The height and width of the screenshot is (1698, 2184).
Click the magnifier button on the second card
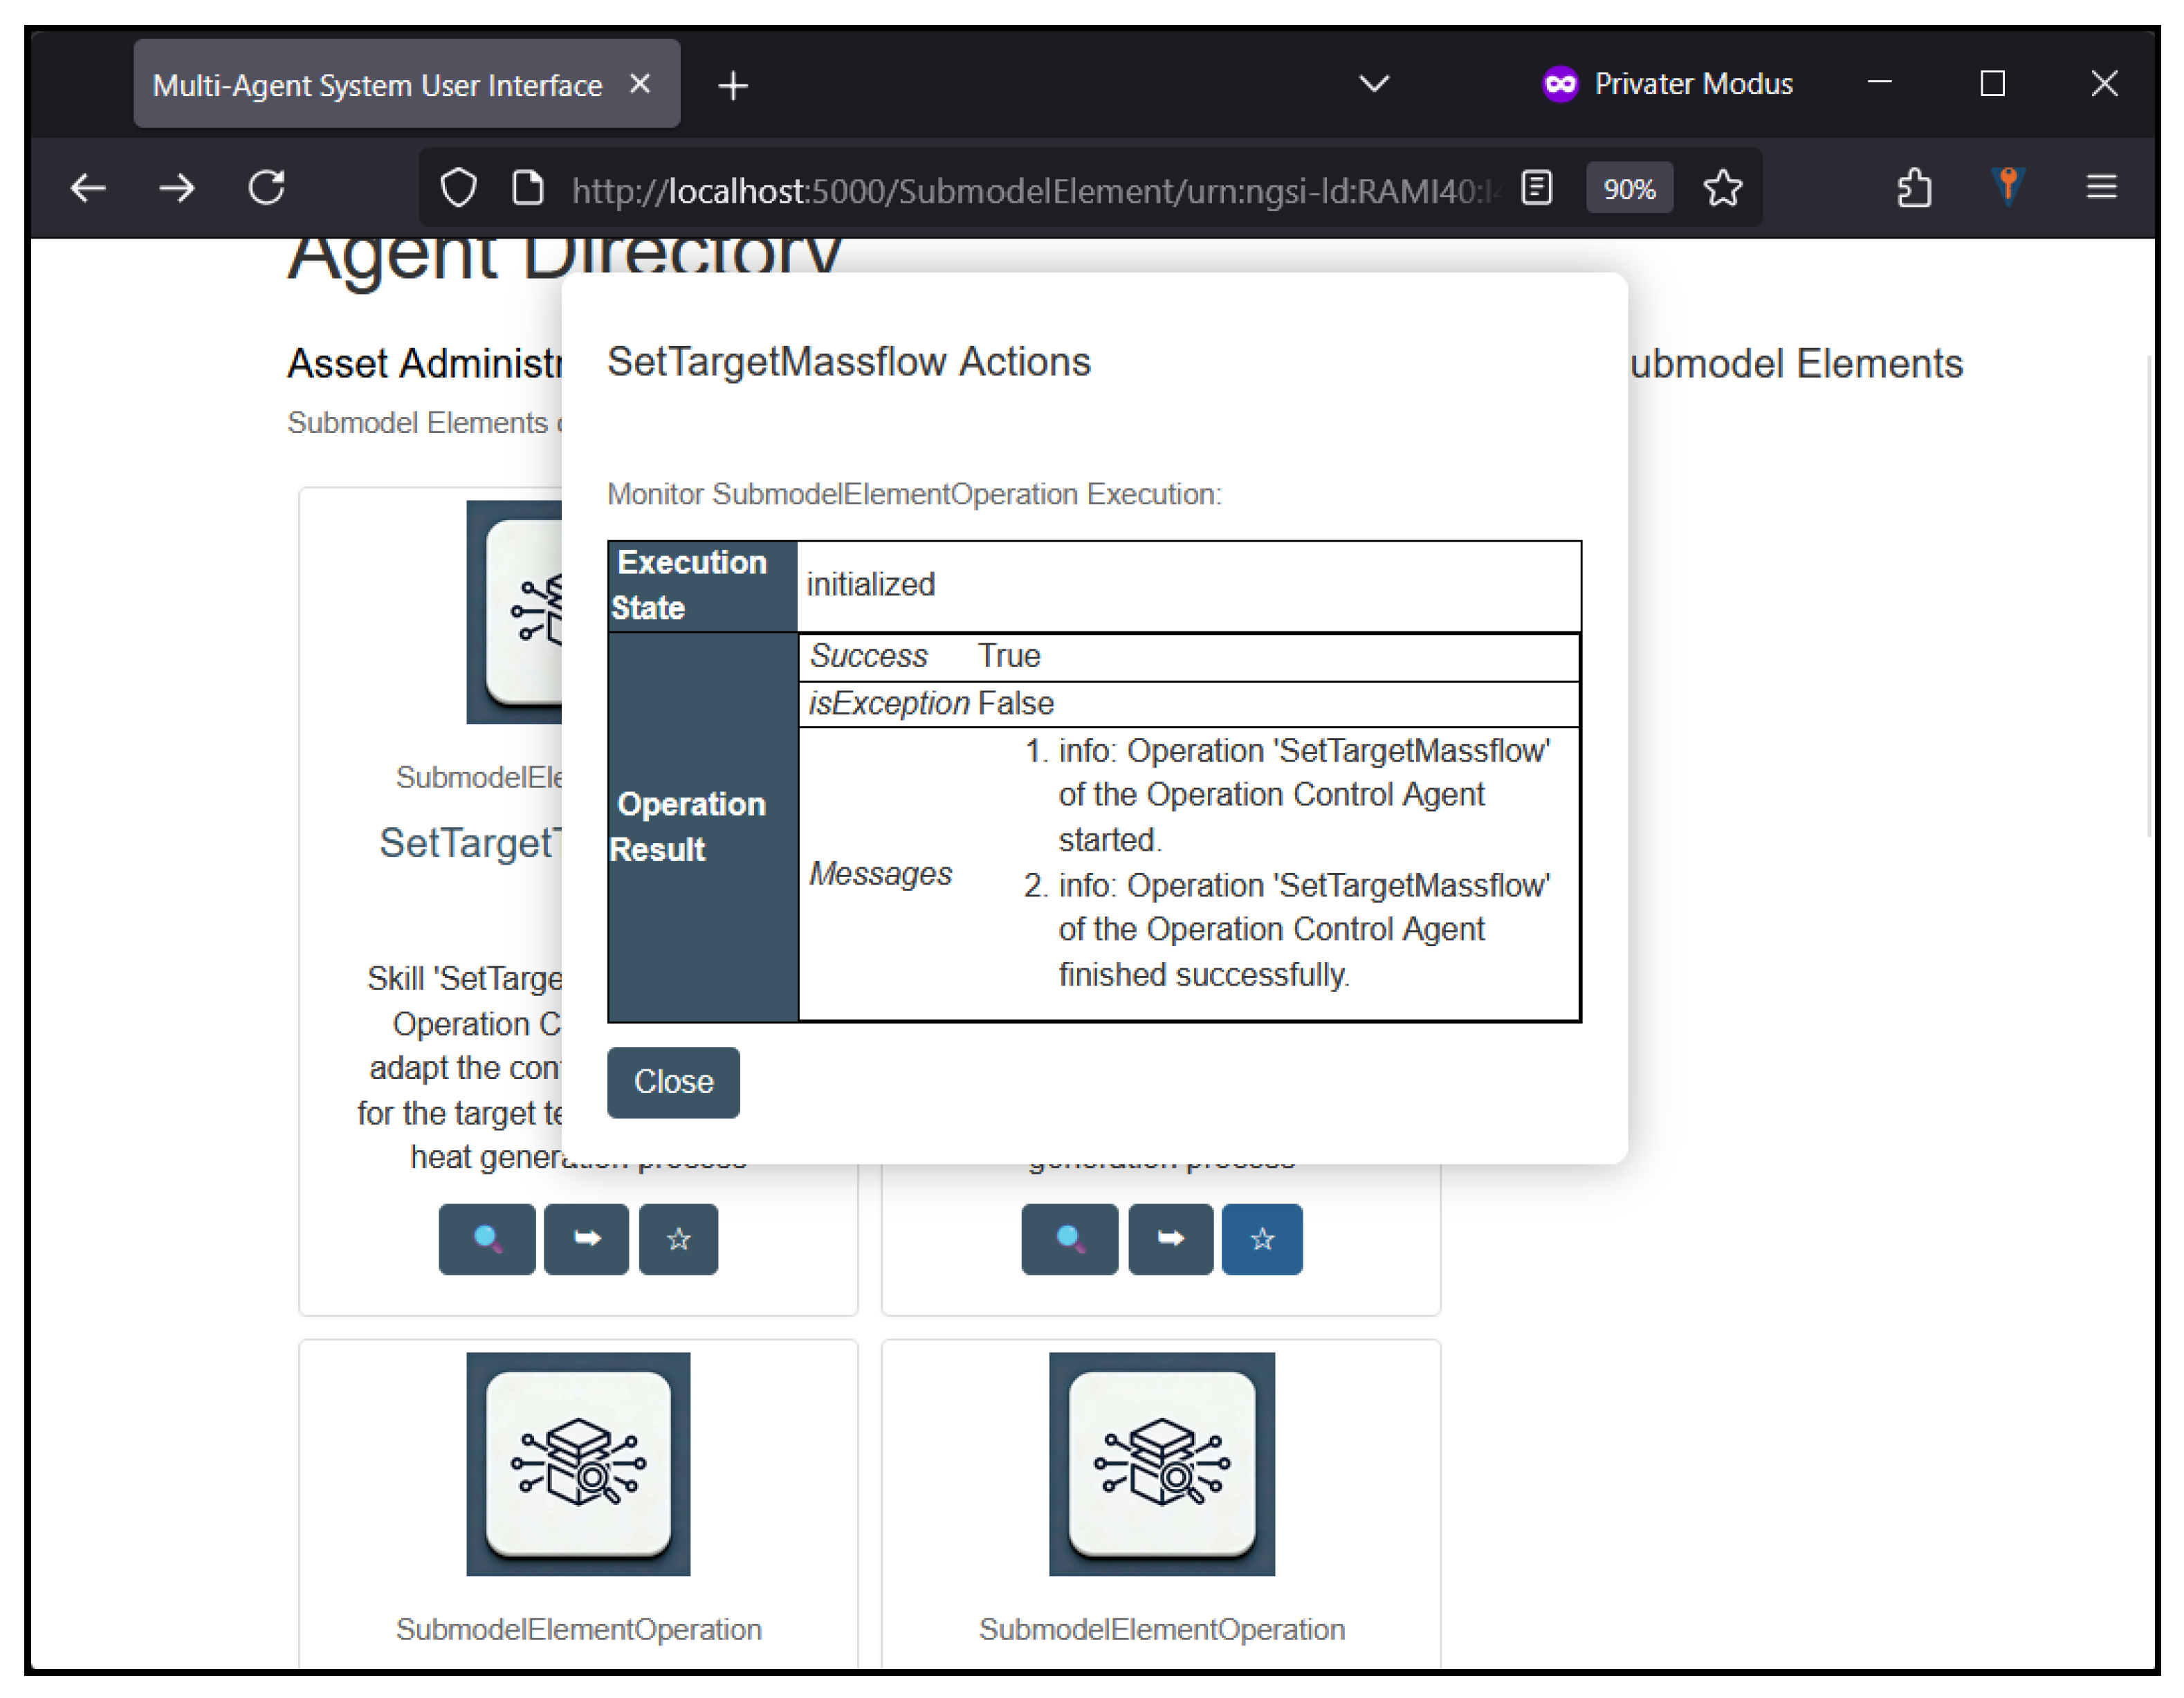coord(1069,1238)
